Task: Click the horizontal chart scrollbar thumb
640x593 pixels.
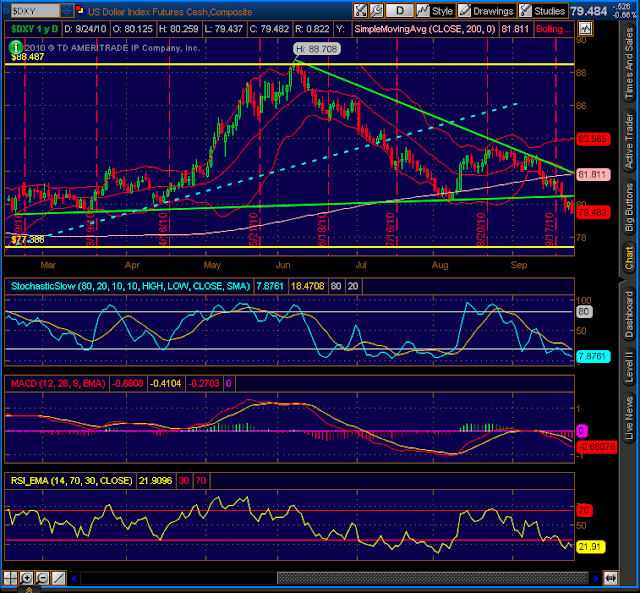Action: pos(433,578)
